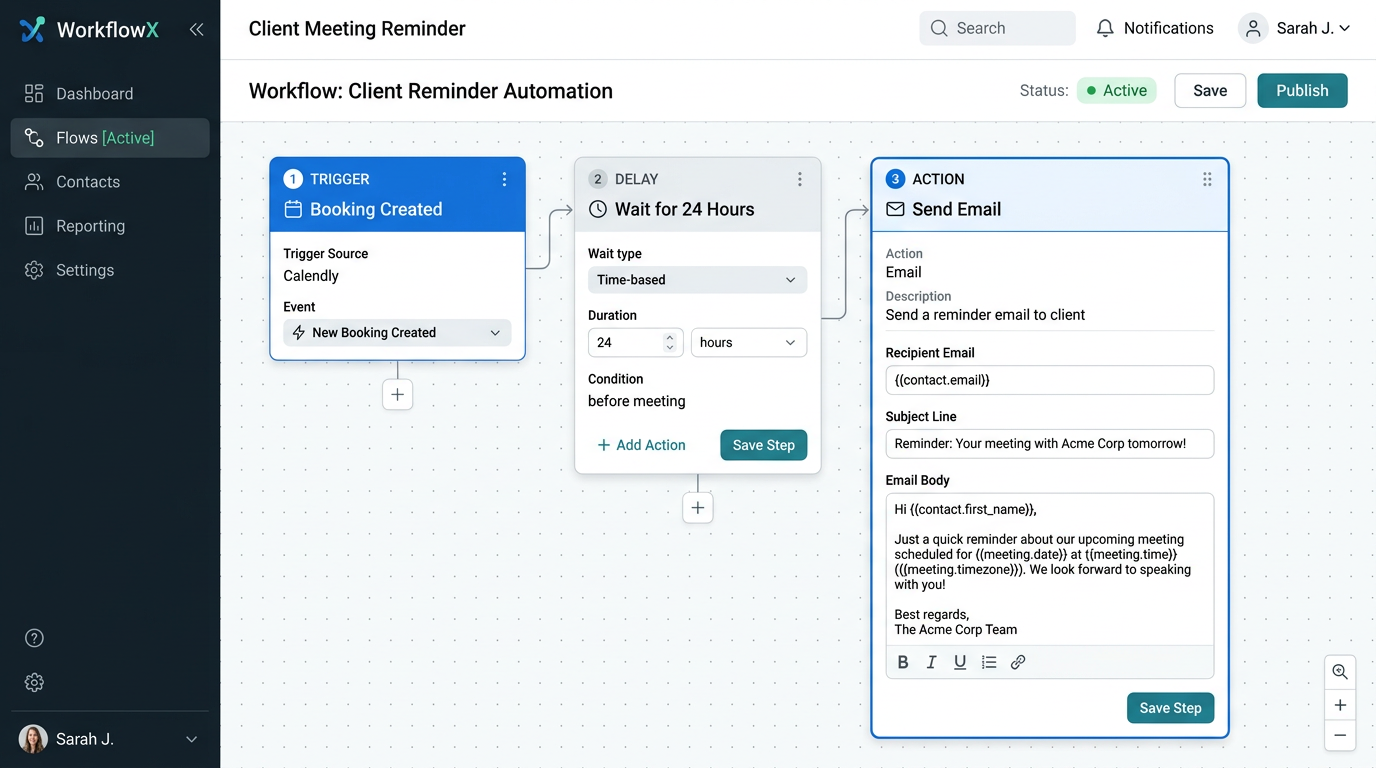Image resolution: width=1376 pixels, height=768 pixels.
Task: Click the Bold formatting icon
Action: click(x=903, y=662)
